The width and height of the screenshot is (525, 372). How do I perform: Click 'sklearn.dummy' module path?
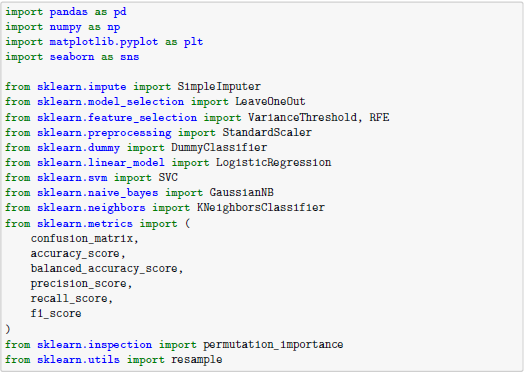[x=78, y=147]
